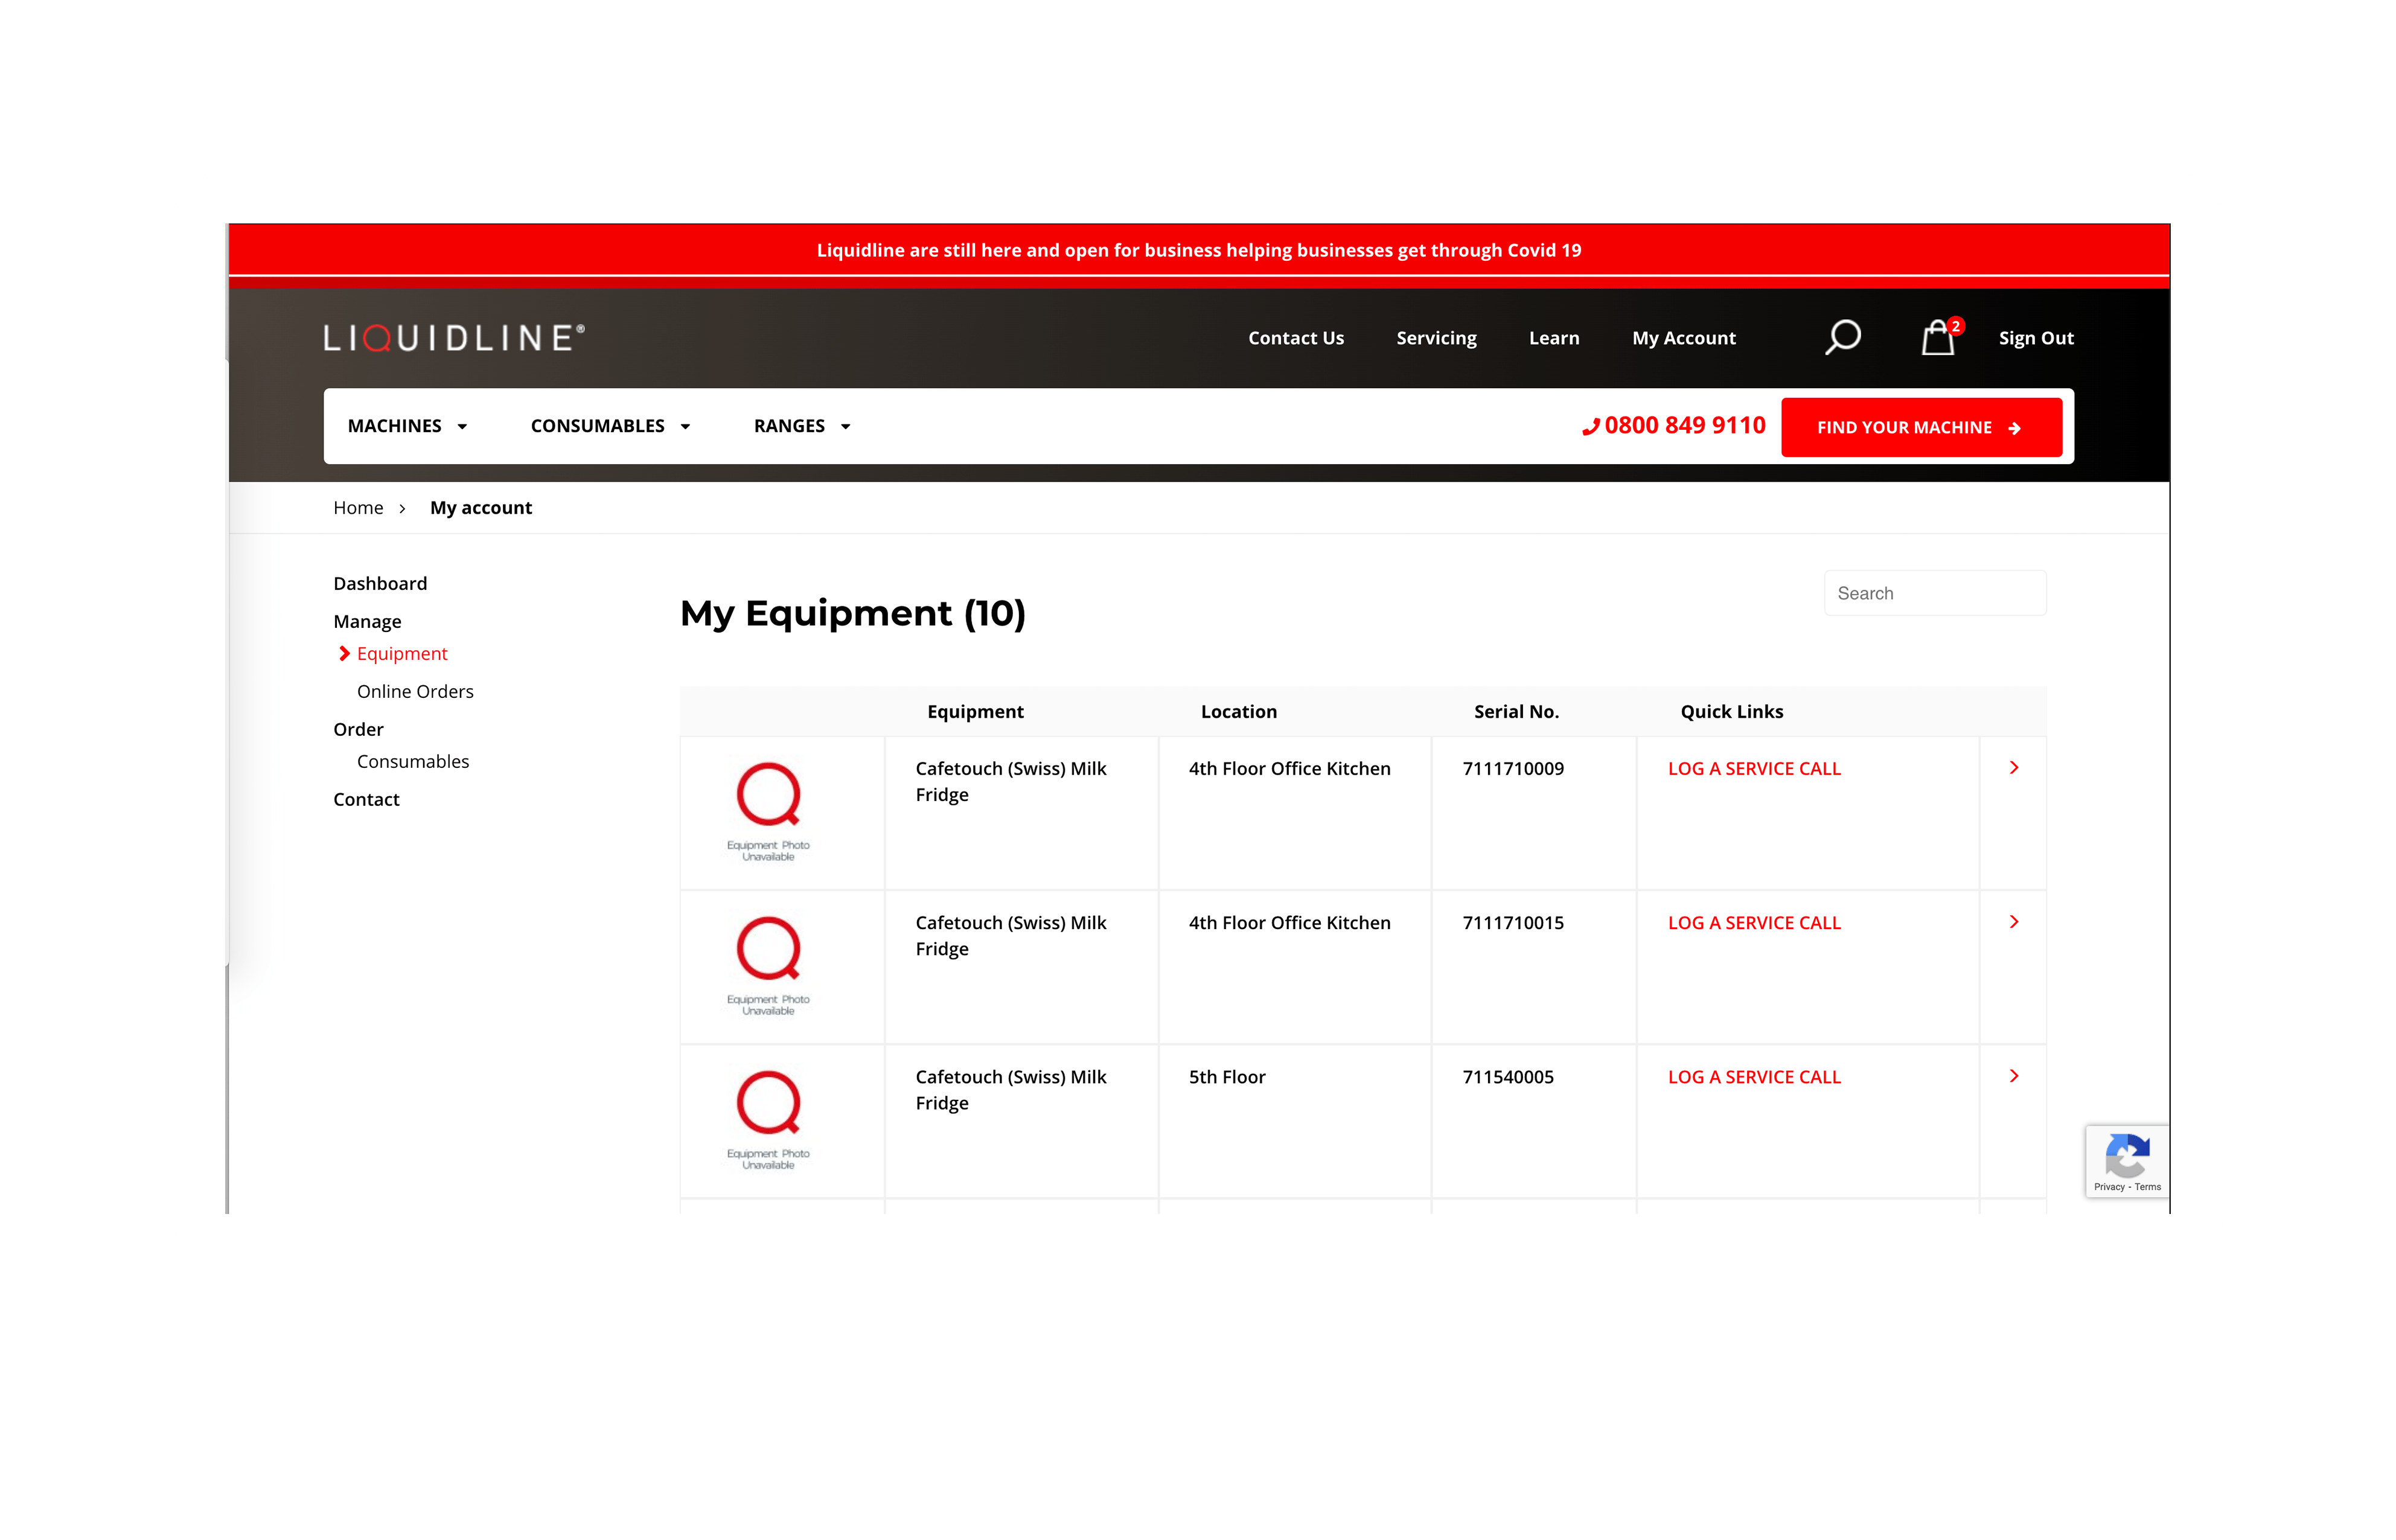The image size is (2396, 1540).
Task: Open row arrow for serial 7111710015
Action: coord(2013,921)
